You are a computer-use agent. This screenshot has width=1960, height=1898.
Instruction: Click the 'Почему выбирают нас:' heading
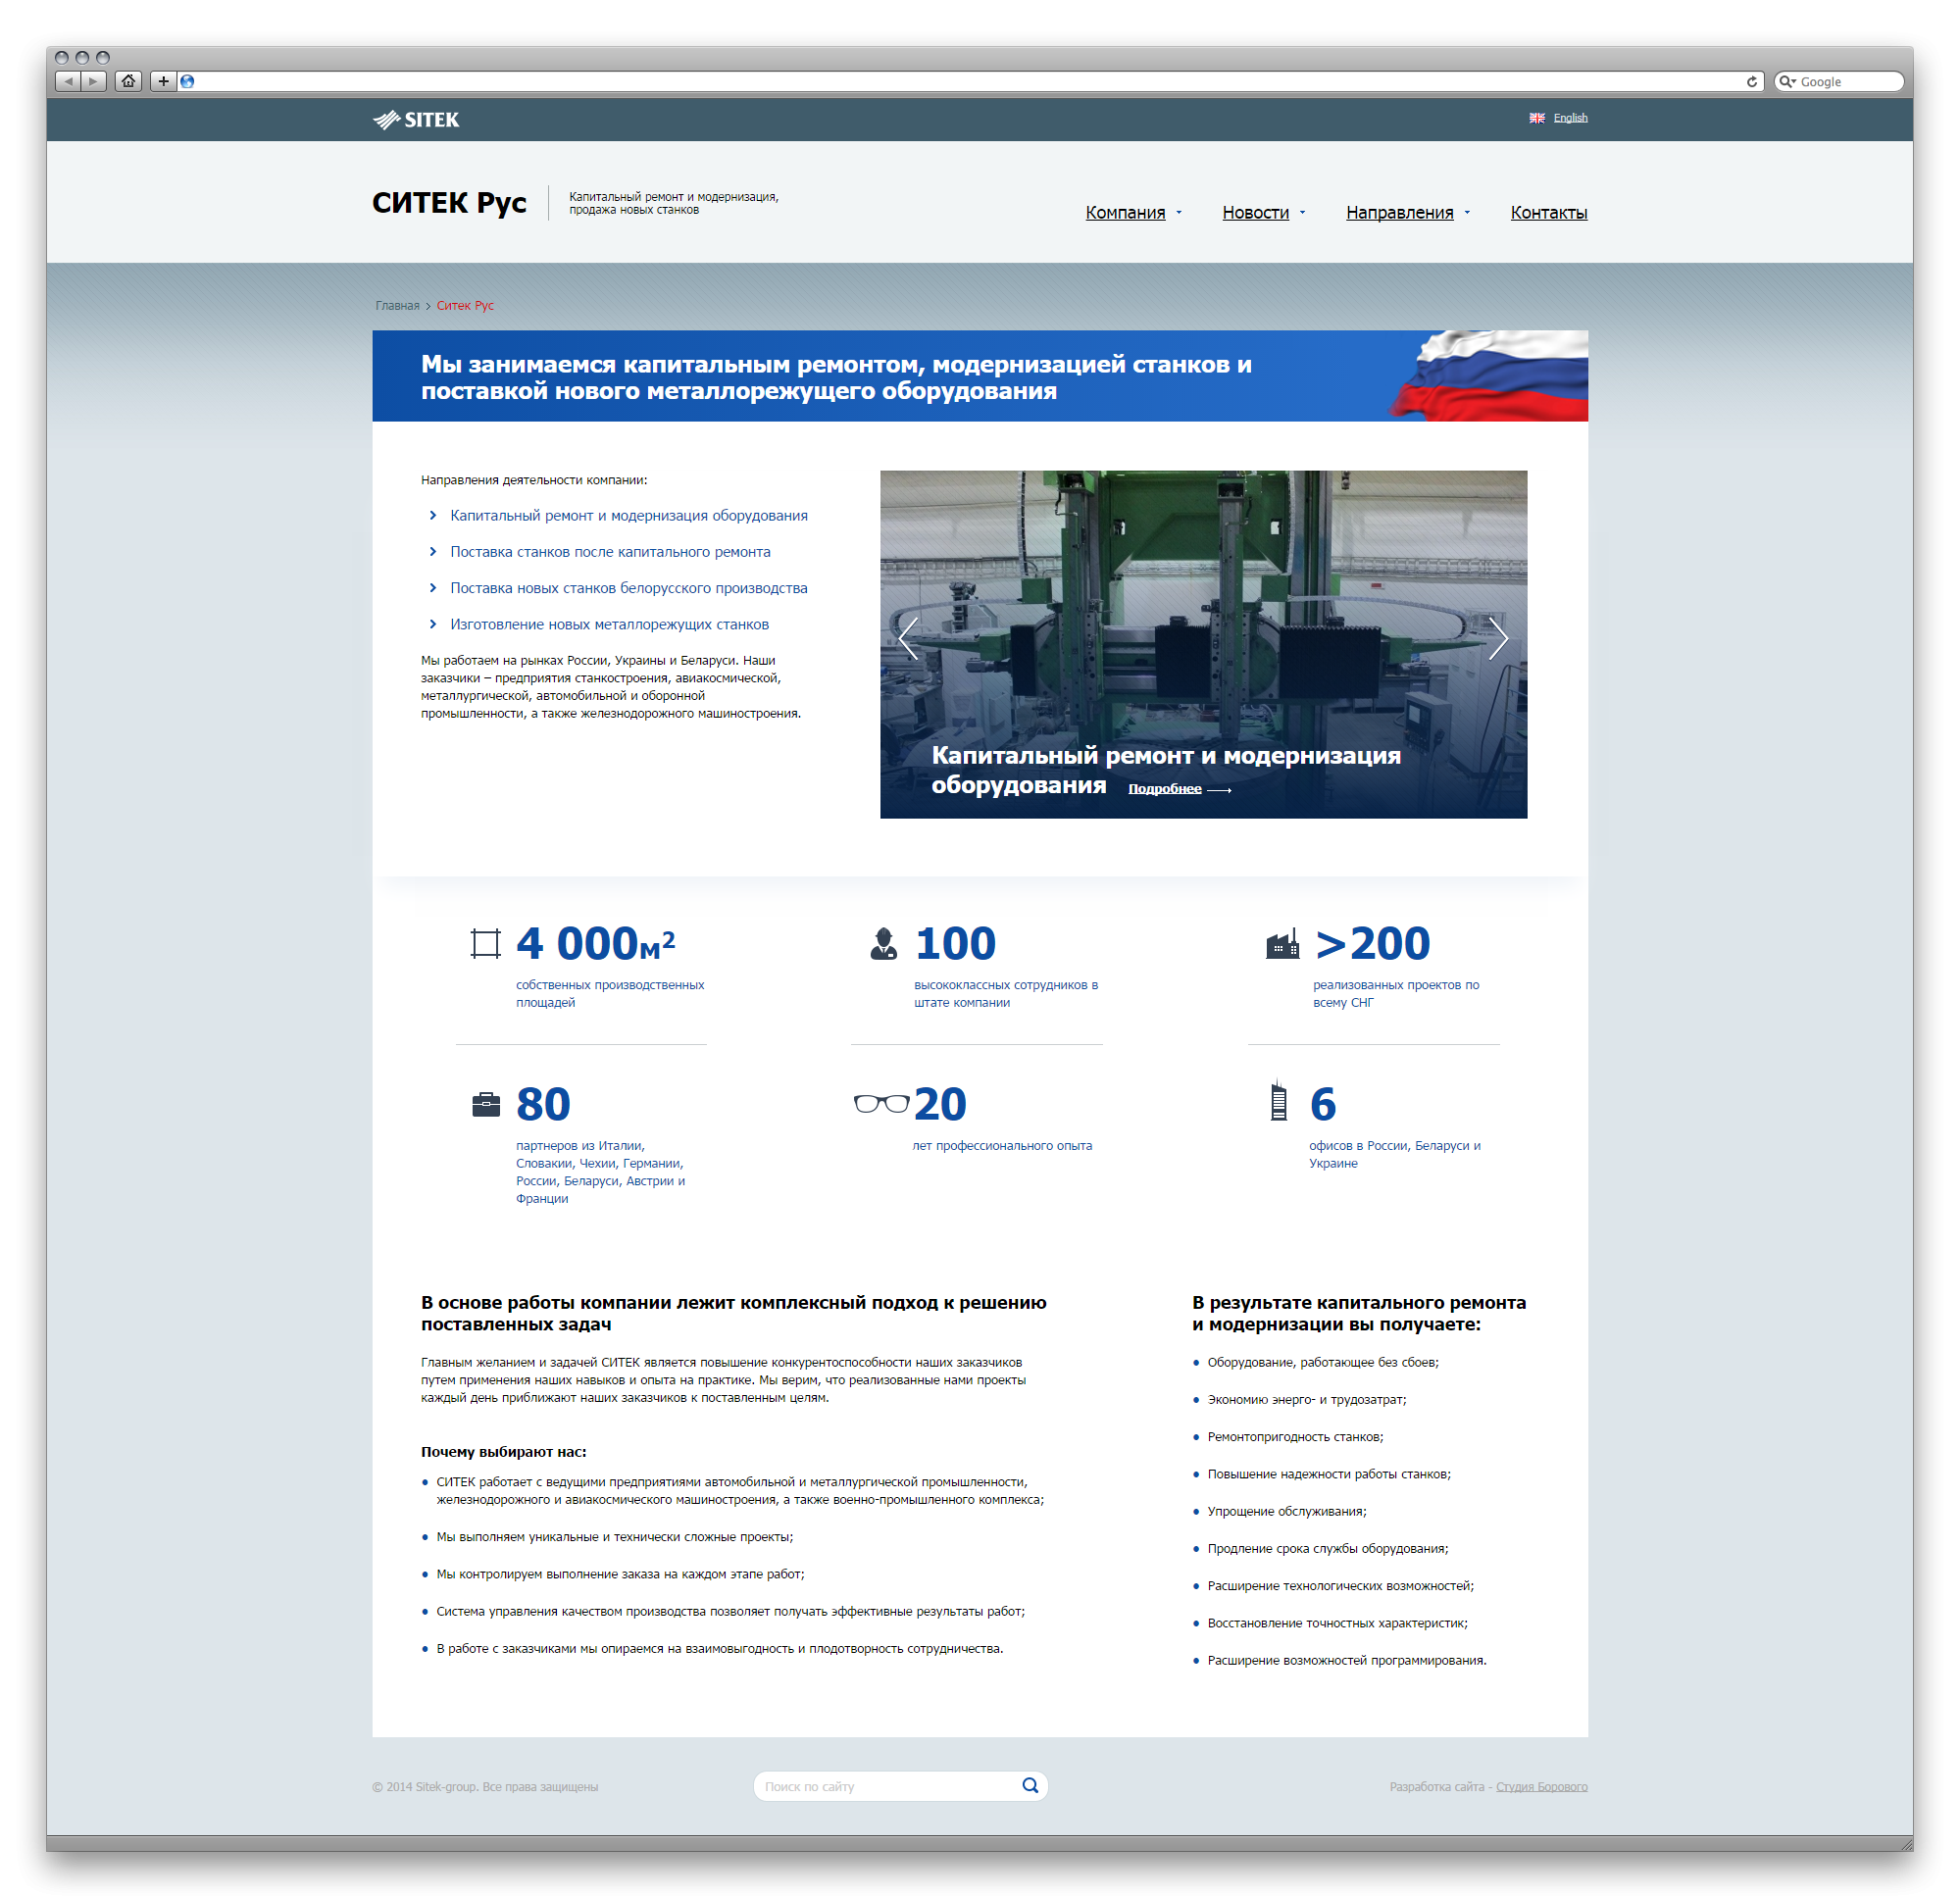[504, 1452]
